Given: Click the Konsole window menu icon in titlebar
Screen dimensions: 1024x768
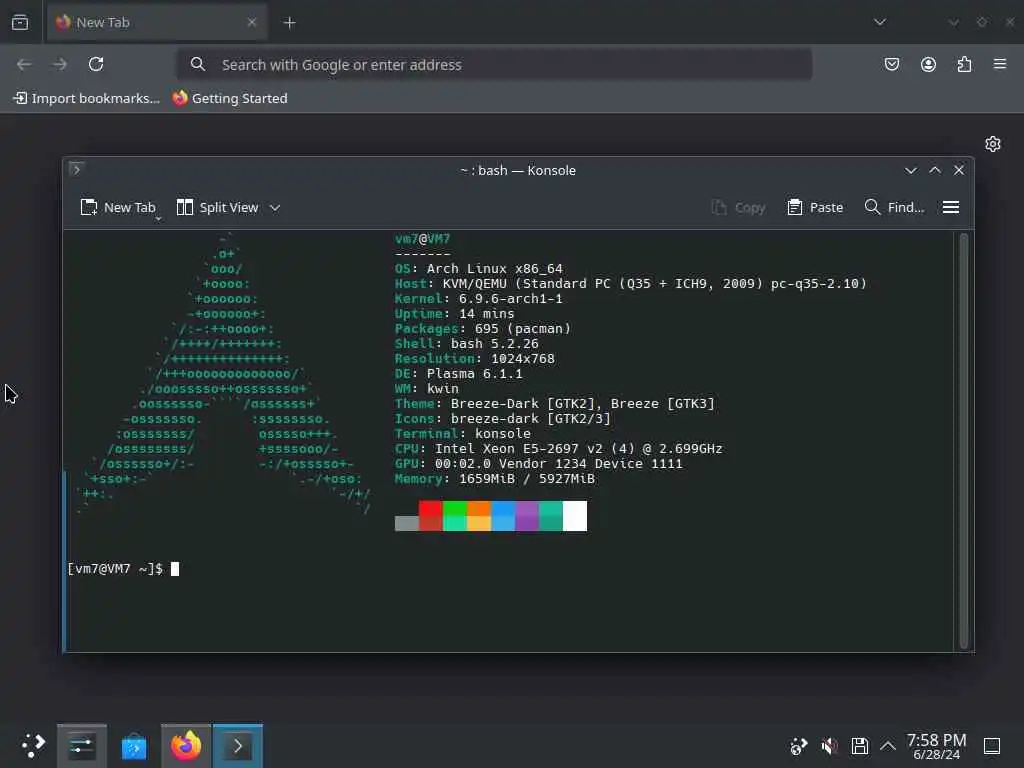Looking at the screenshot, I should coord(76,170).
